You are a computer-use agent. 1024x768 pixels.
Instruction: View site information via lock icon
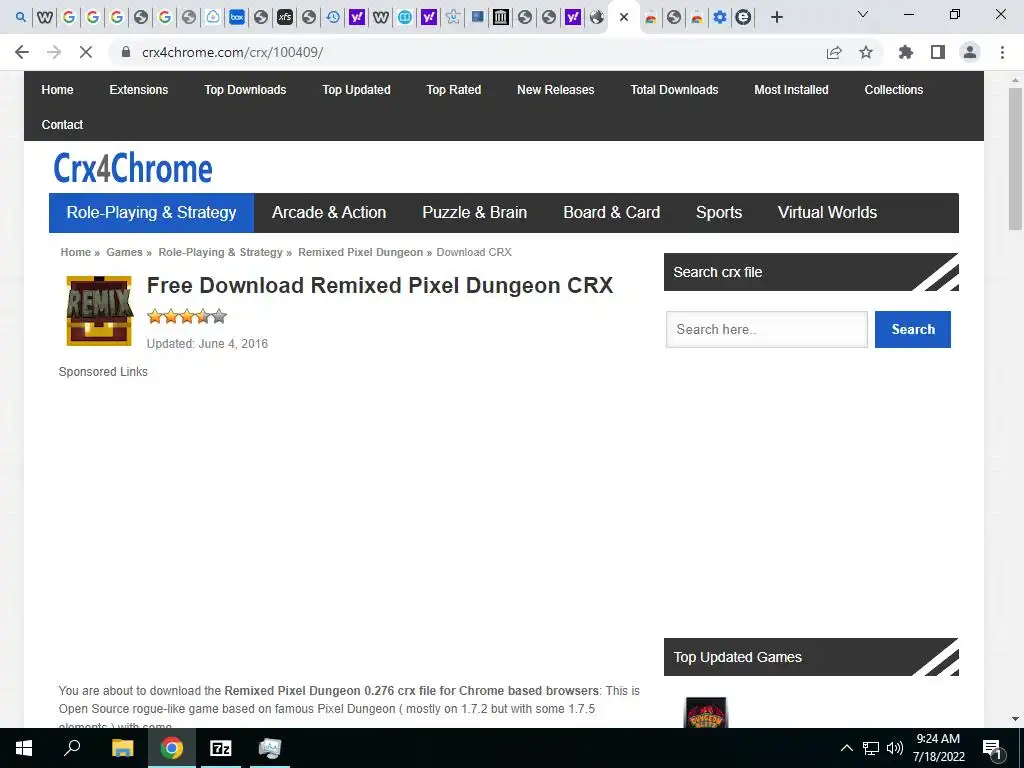(x=126, y=52)
